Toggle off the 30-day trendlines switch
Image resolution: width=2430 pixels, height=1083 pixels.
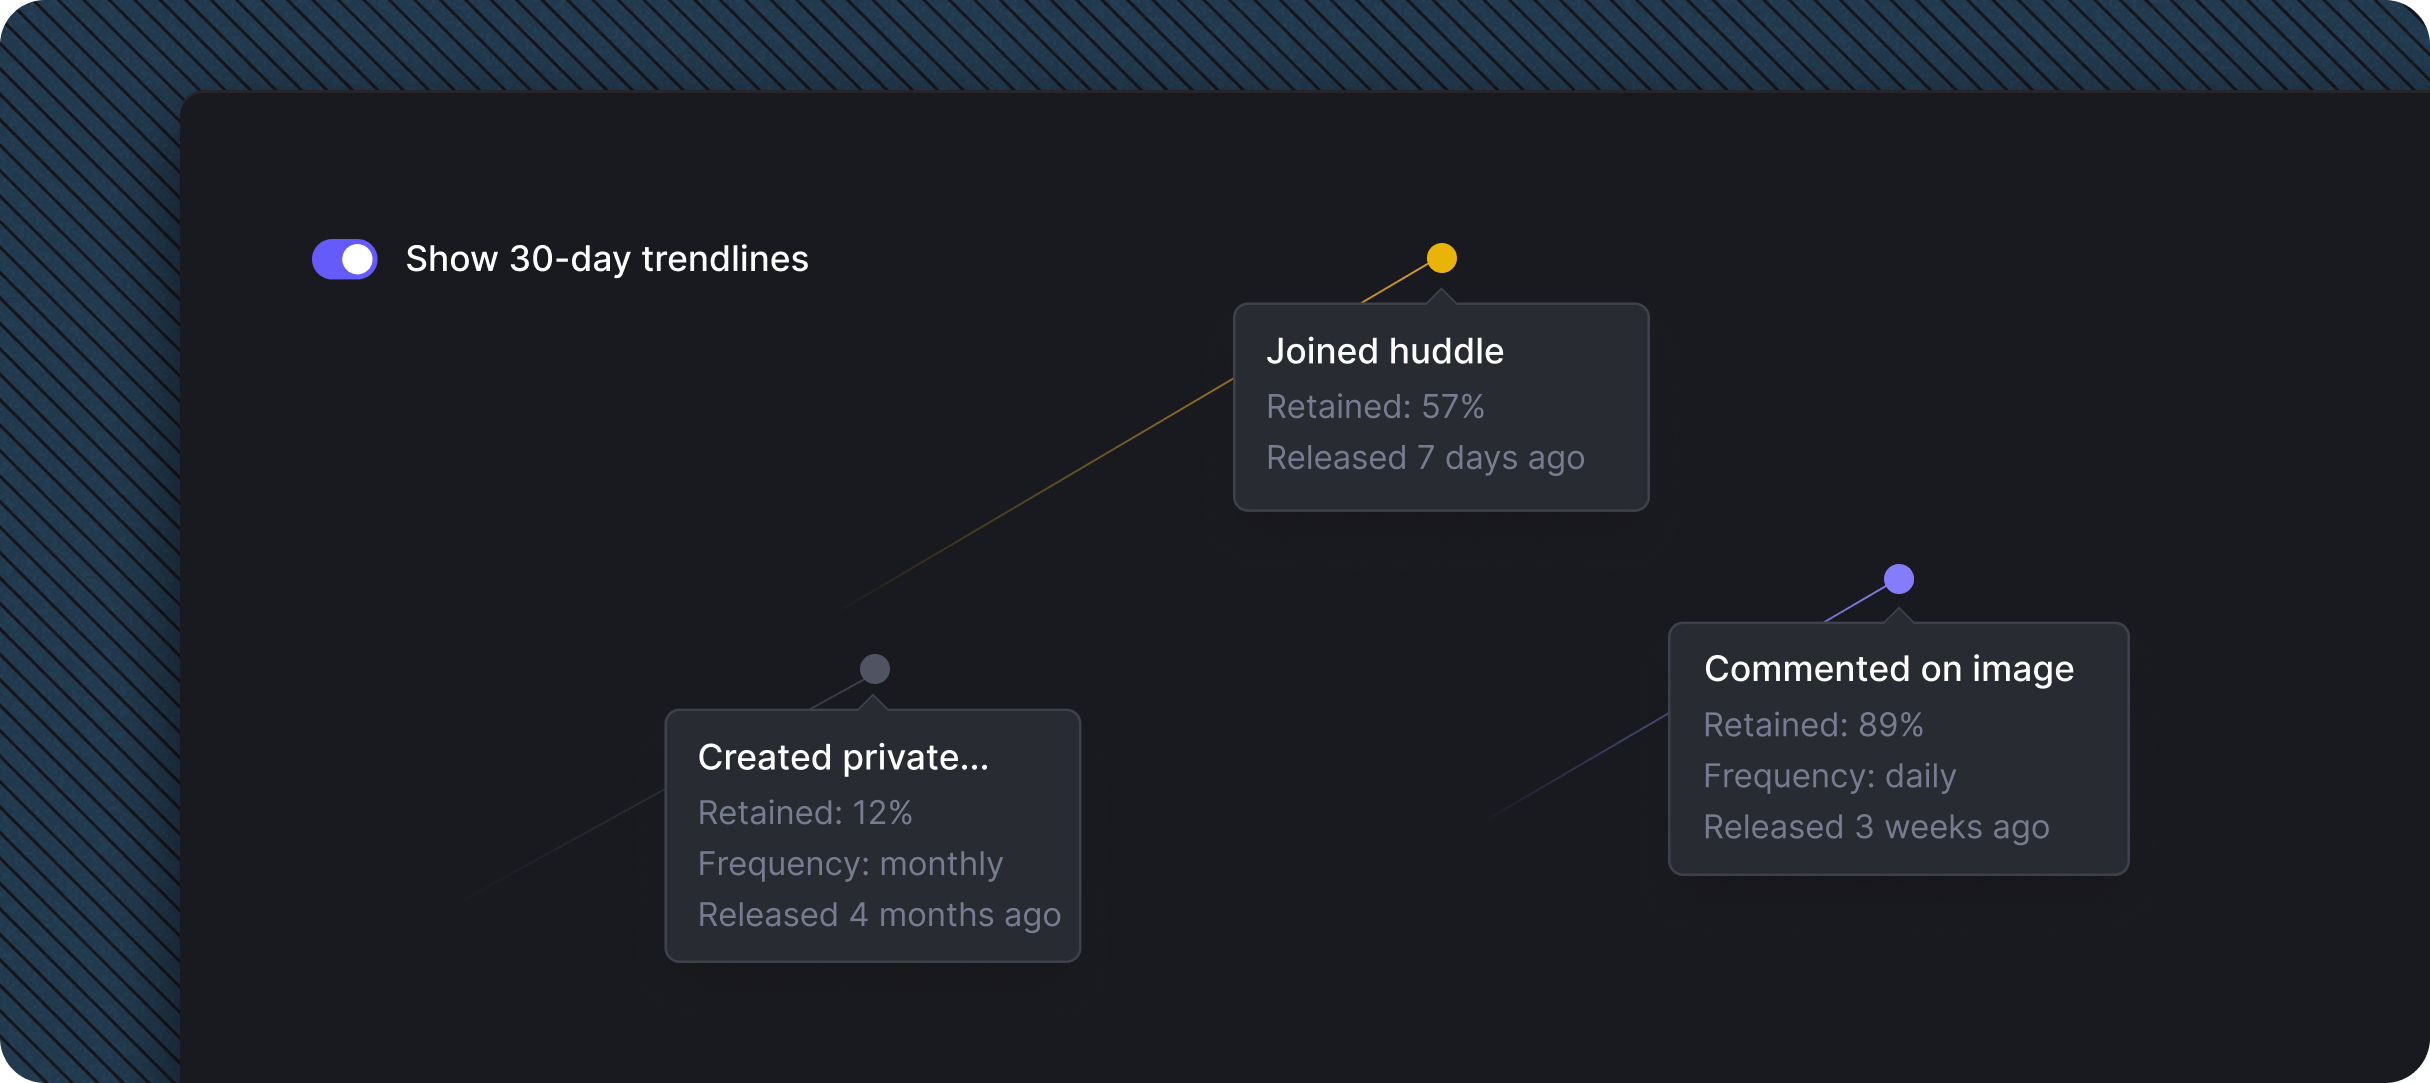344,259
